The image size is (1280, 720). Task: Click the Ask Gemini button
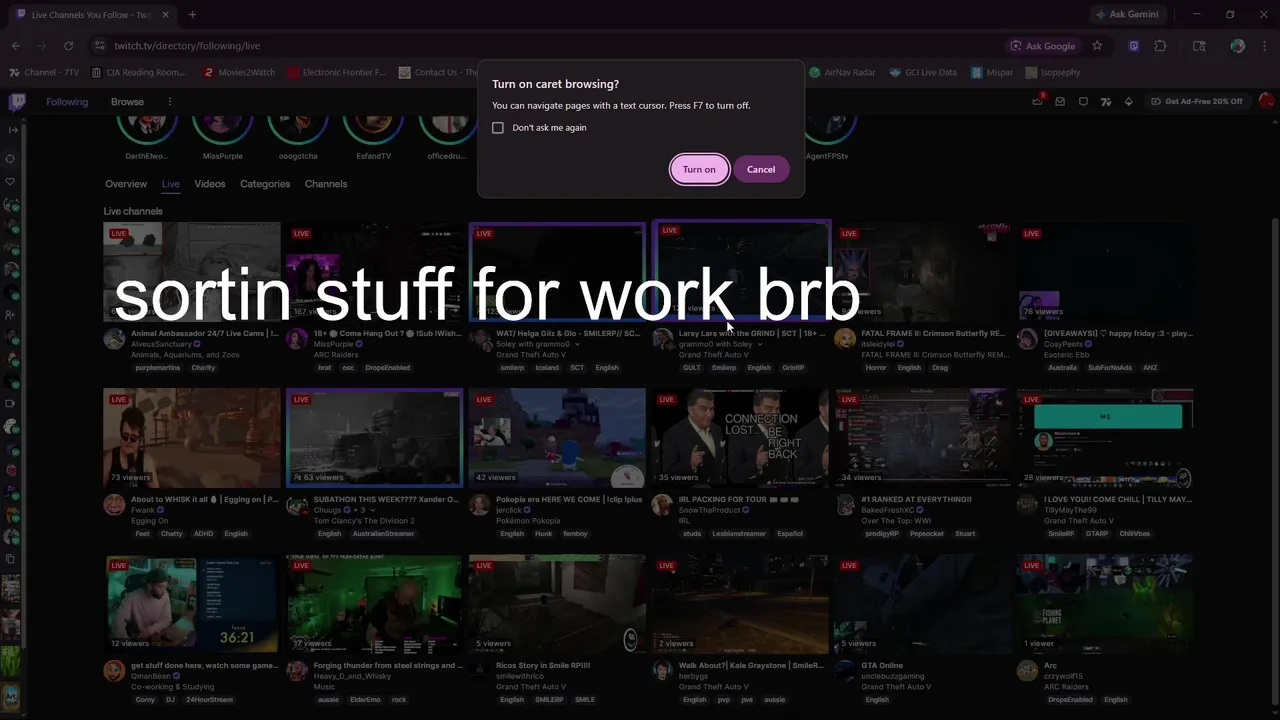click(x=1126, y=15)
